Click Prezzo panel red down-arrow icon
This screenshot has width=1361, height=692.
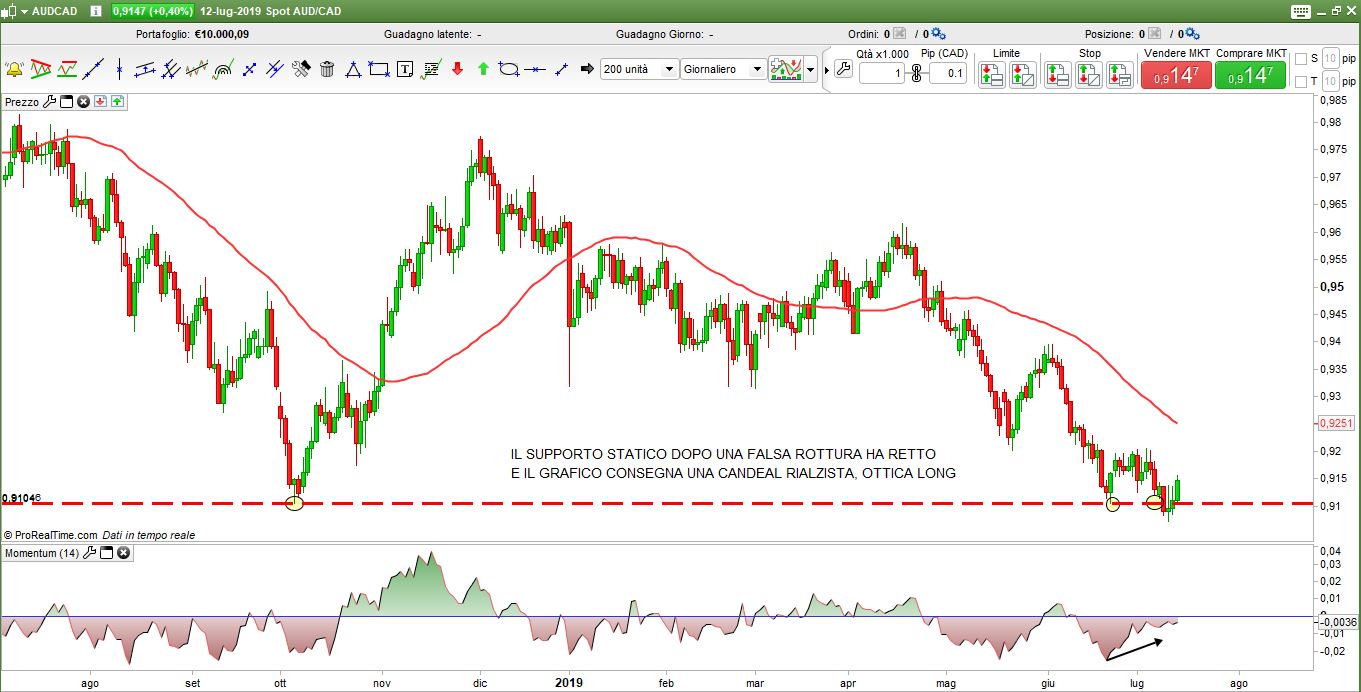[x=101, y=102]
